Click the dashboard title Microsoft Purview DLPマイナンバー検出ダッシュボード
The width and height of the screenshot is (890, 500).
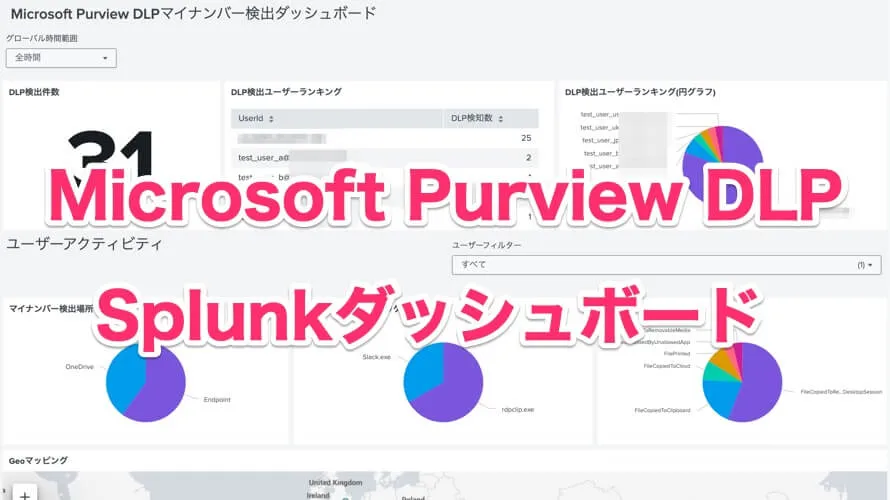194,14
